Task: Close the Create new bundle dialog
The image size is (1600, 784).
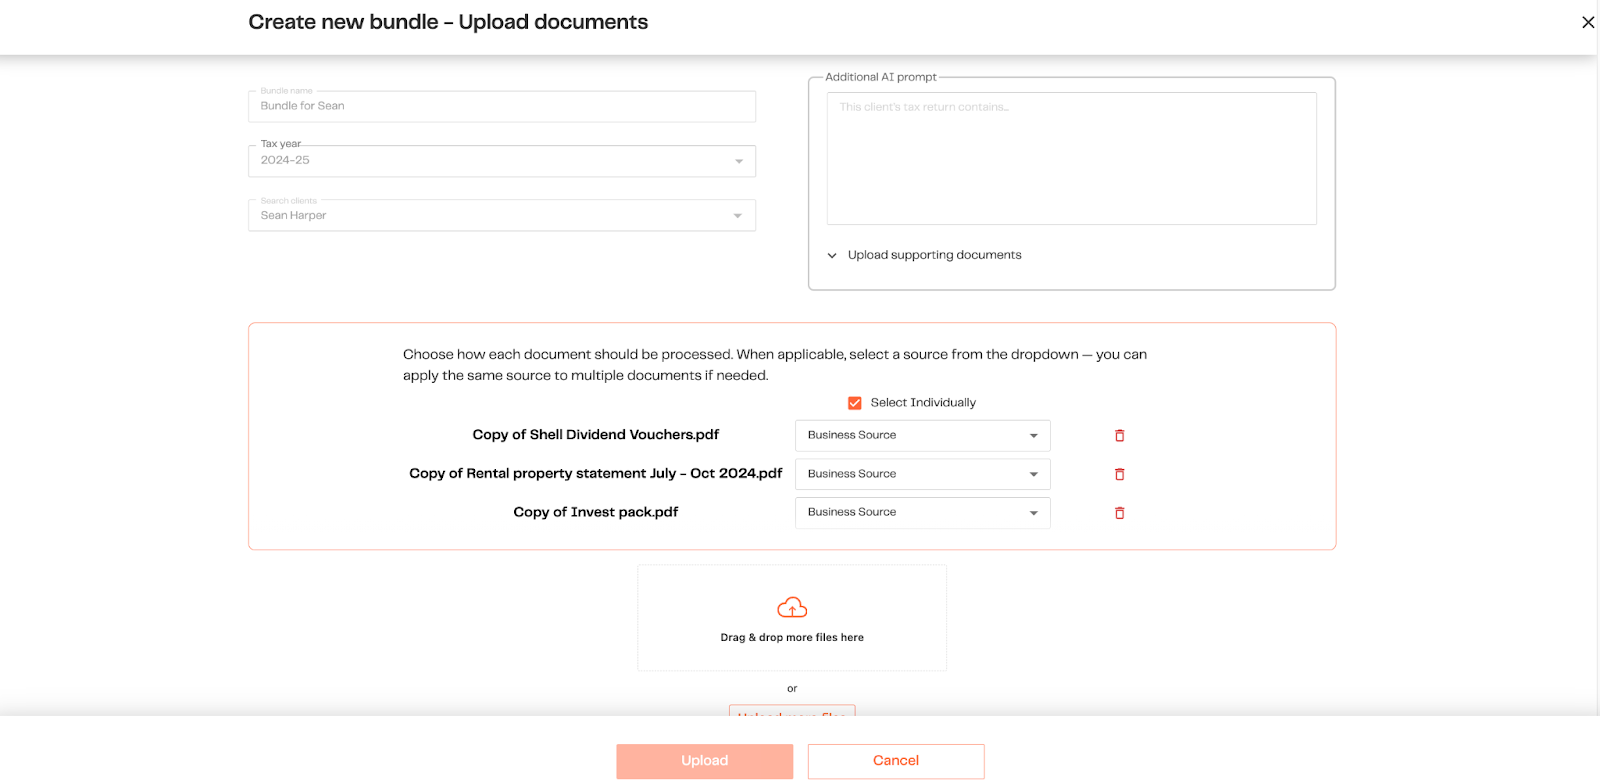Action: [x=1587, y=22]
